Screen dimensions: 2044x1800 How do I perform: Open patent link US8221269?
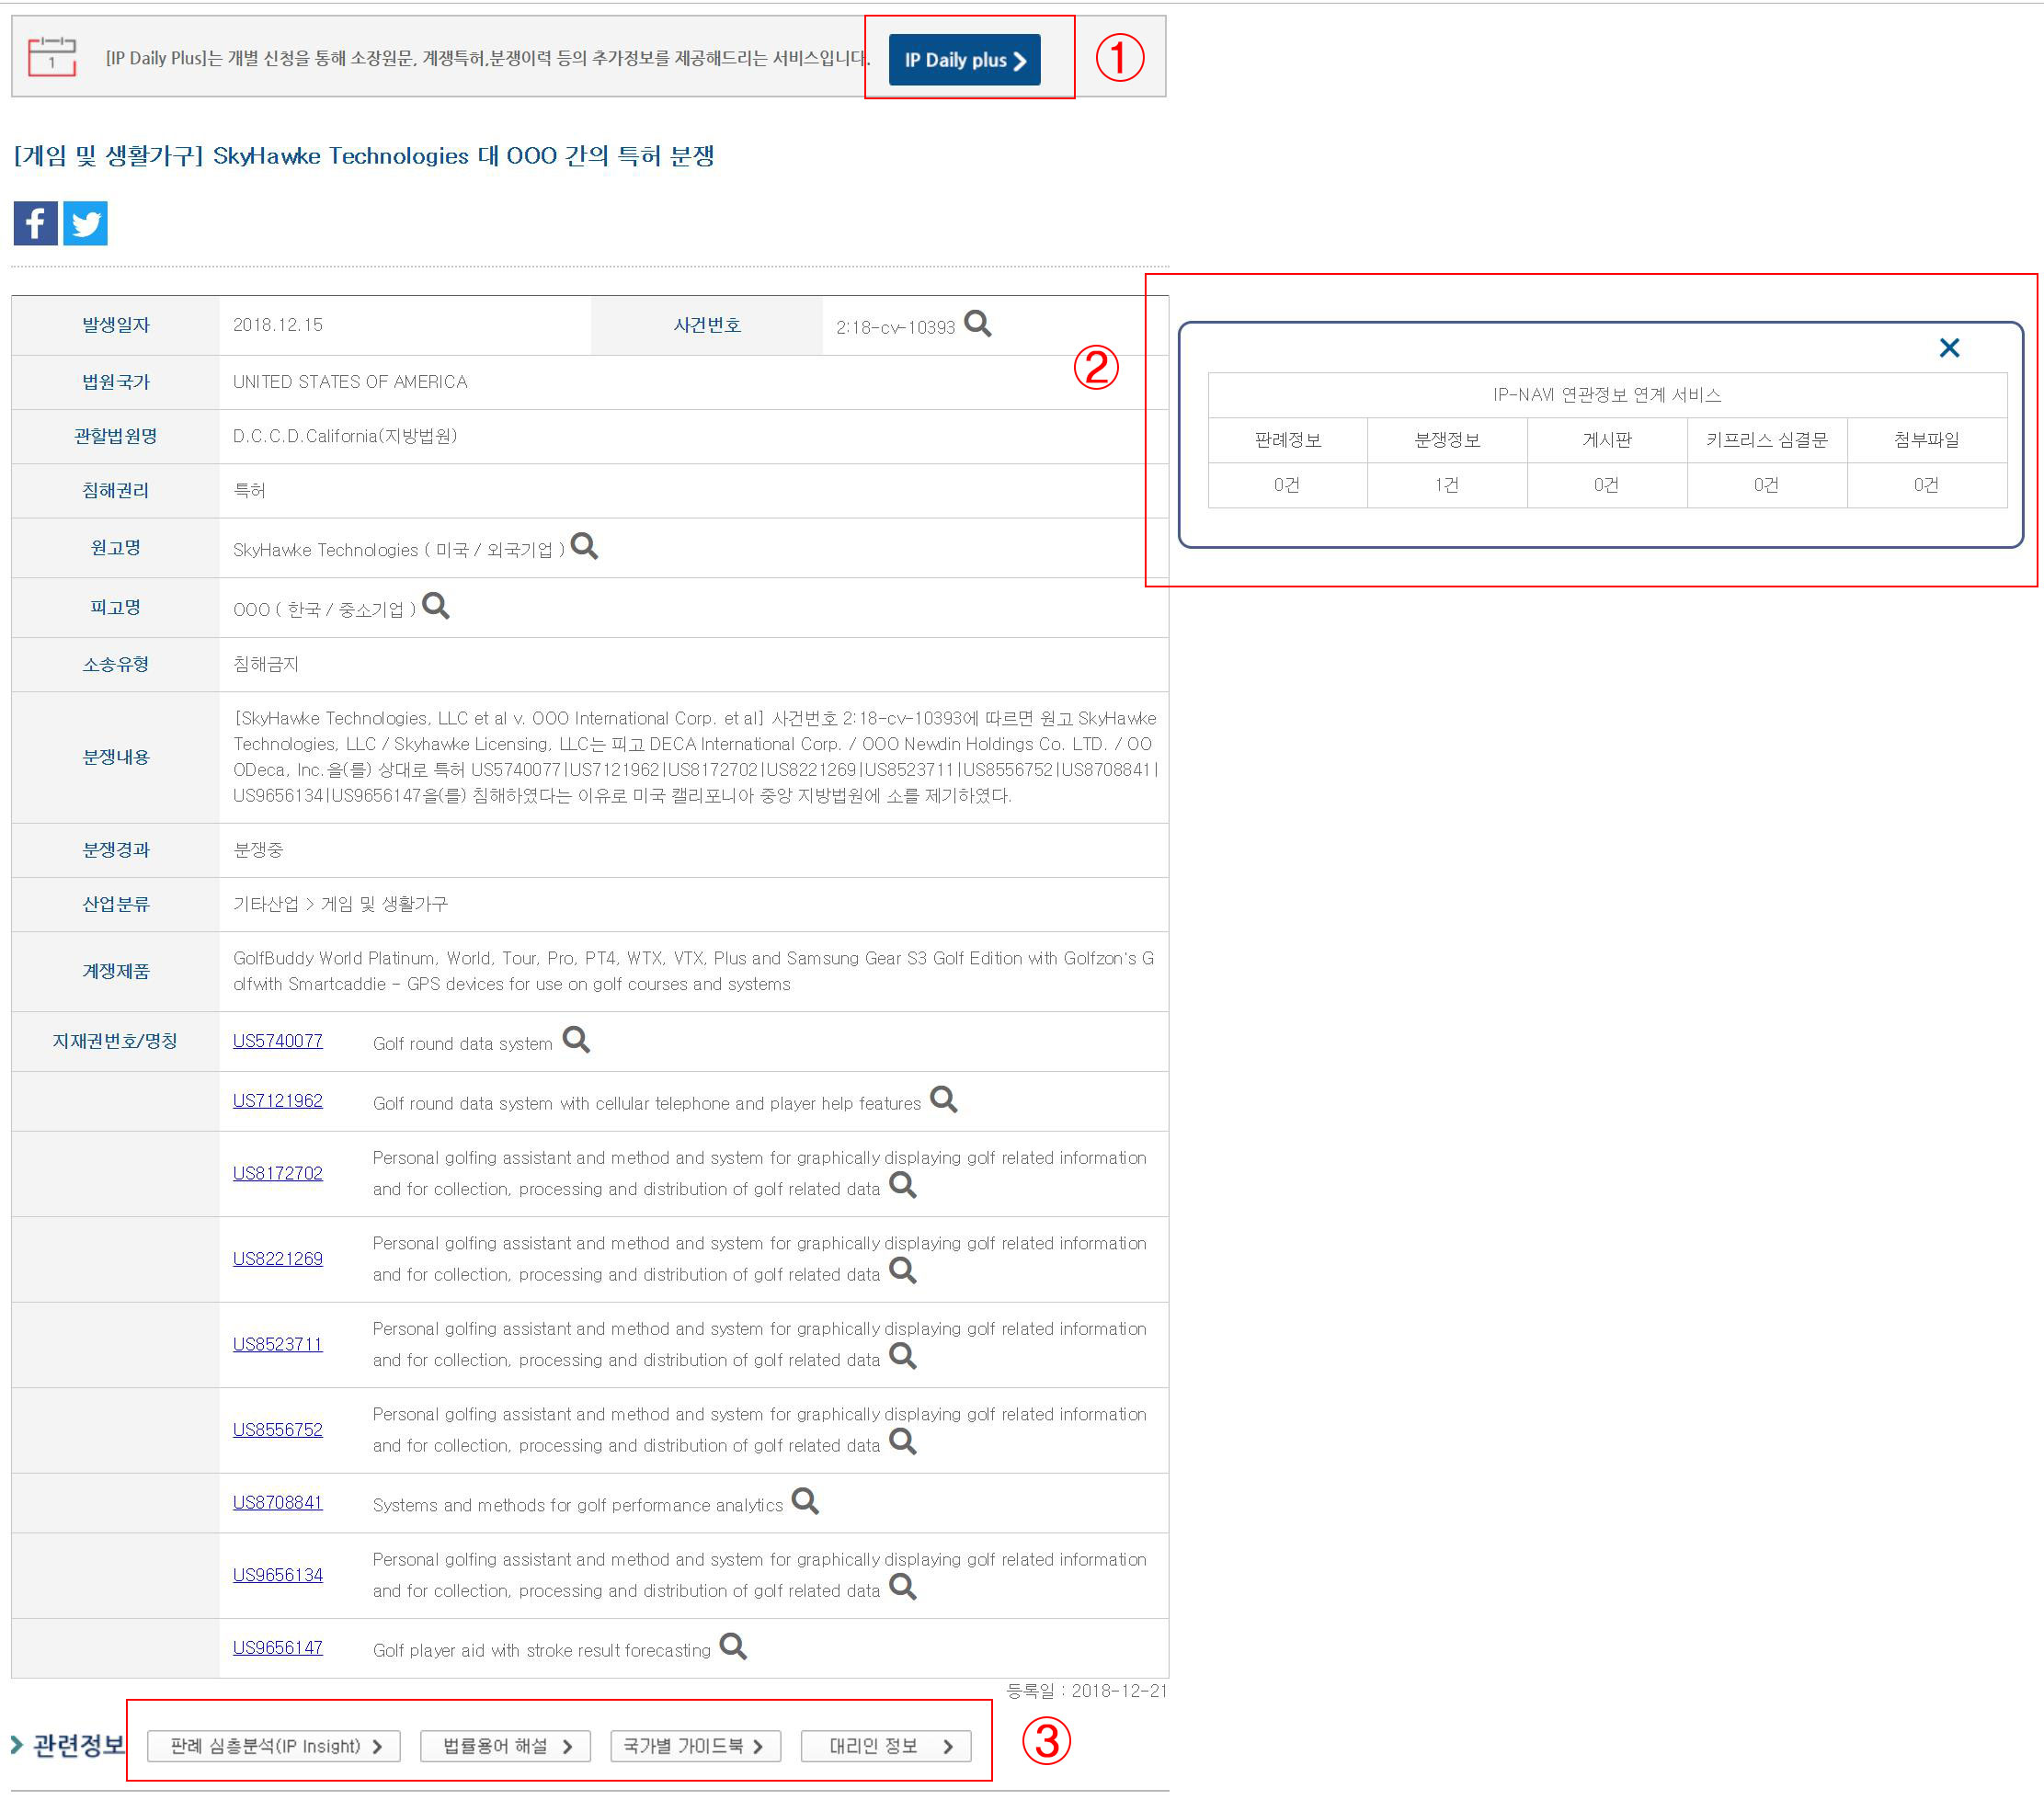pyautogui.click(x=278, y=1259)
